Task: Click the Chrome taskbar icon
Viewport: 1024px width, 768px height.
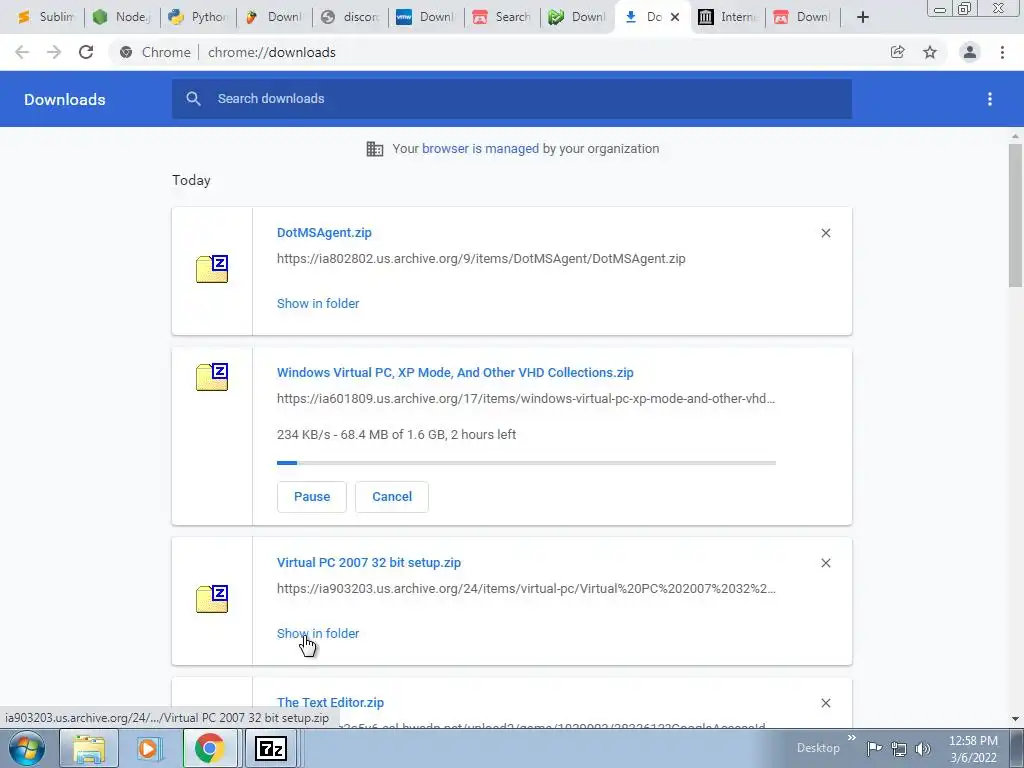Action: 209,748
